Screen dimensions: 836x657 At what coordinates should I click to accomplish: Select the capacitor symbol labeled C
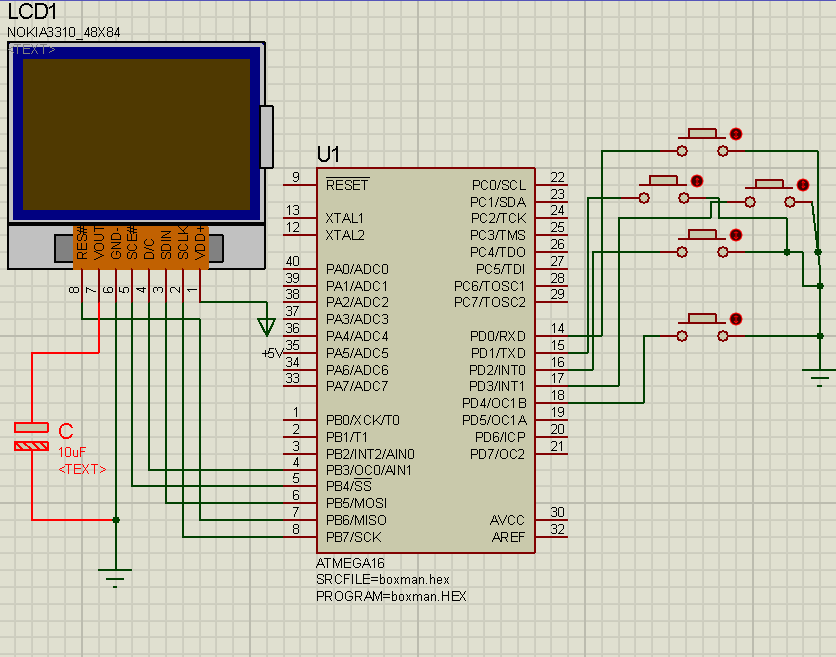[31, 437]
